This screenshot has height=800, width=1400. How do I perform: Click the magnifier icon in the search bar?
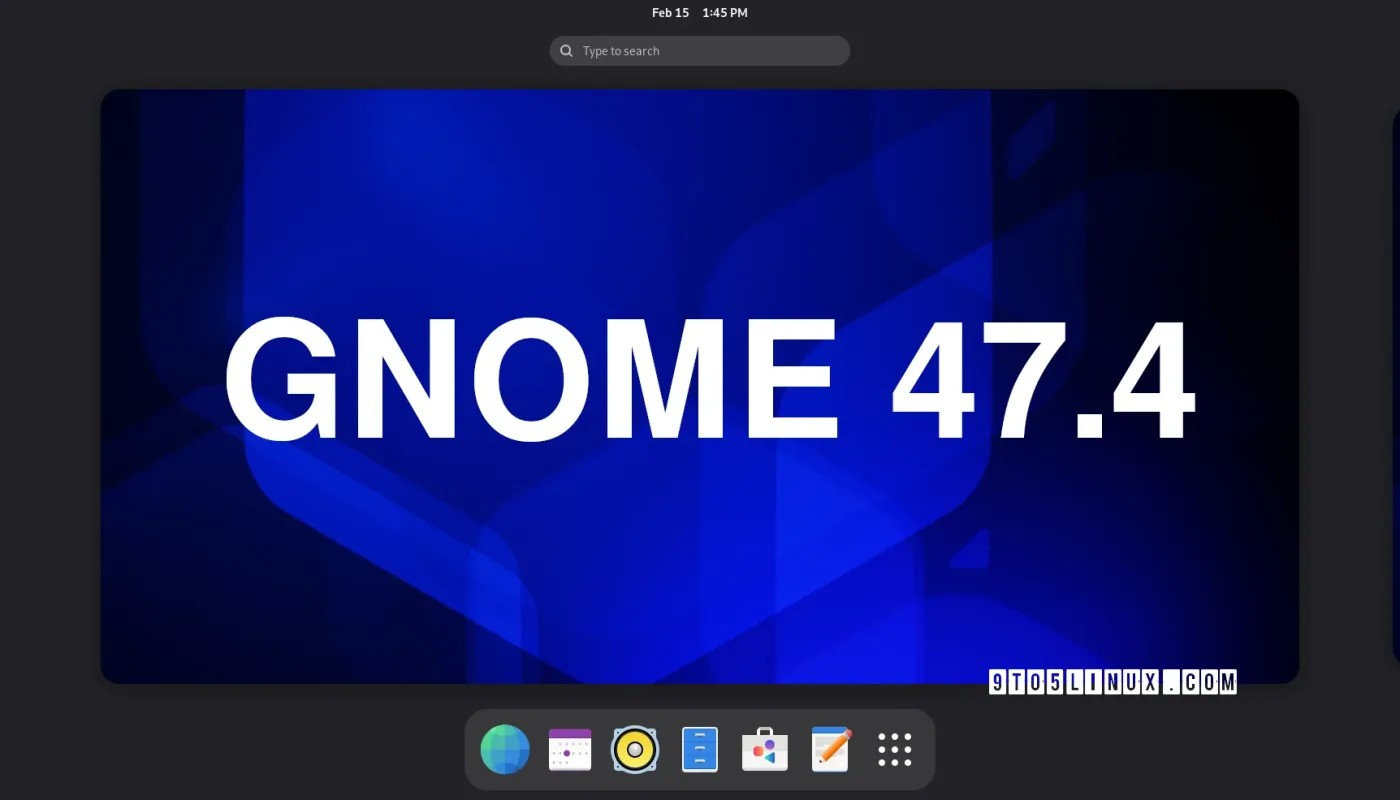[x=567, y=51]
